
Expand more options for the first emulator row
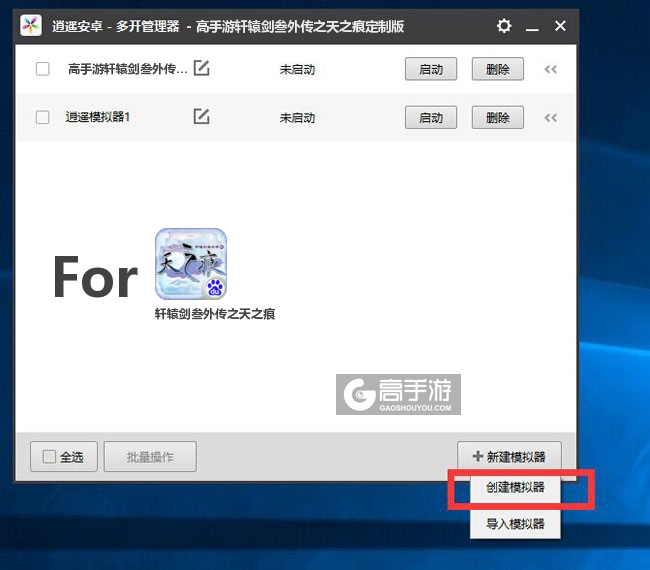coord(550,69)
